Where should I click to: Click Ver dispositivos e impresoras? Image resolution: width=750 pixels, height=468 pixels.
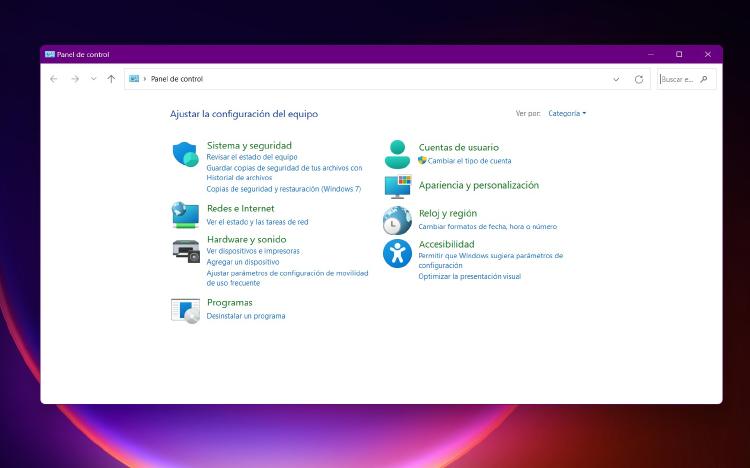[x=253, y=251]
